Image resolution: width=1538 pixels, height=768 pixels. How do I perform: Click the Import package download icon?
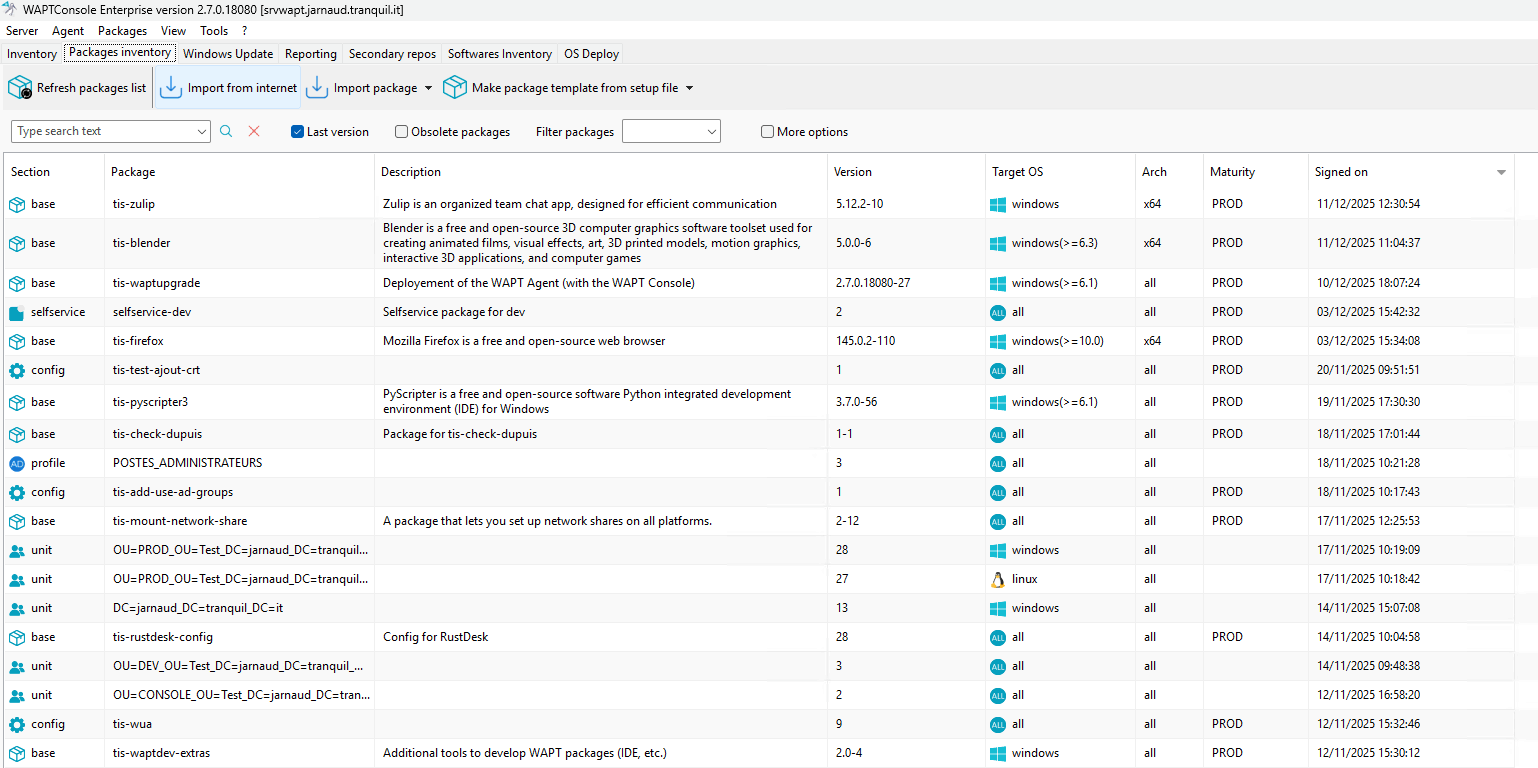click(x=317, y=87)
